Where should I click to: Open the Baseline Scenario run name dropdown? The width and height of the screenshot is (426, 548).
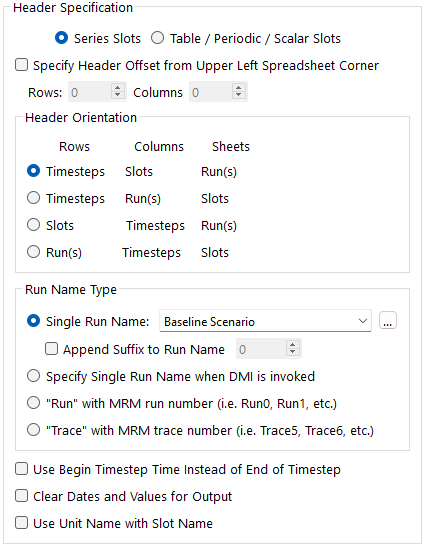pos(265,321)
